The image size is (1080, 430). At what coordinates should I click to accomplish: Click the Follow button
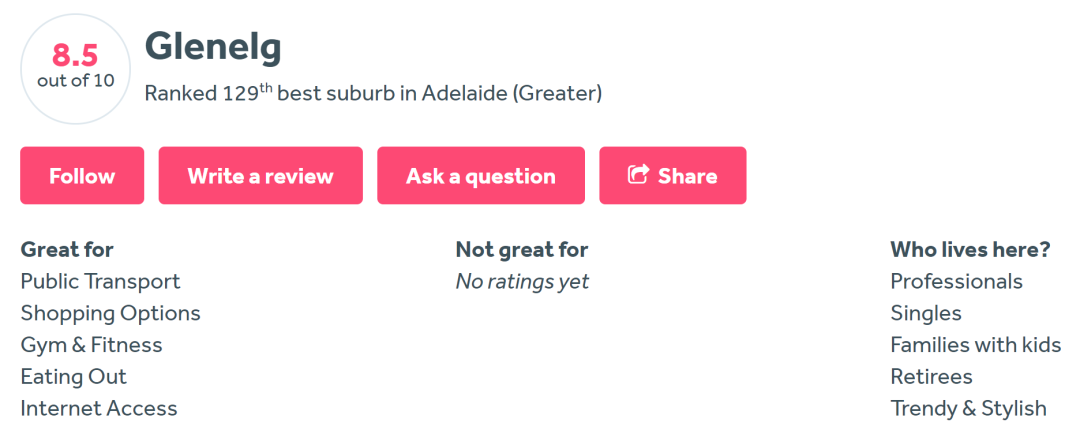click(82, 176)
